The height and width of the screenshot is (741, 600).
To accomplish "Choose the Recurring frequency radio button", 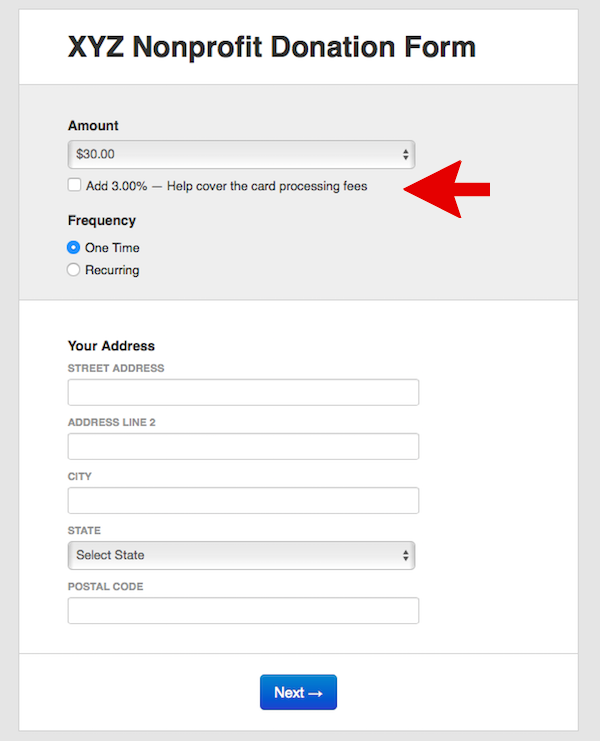I will (x=73, y=270).
